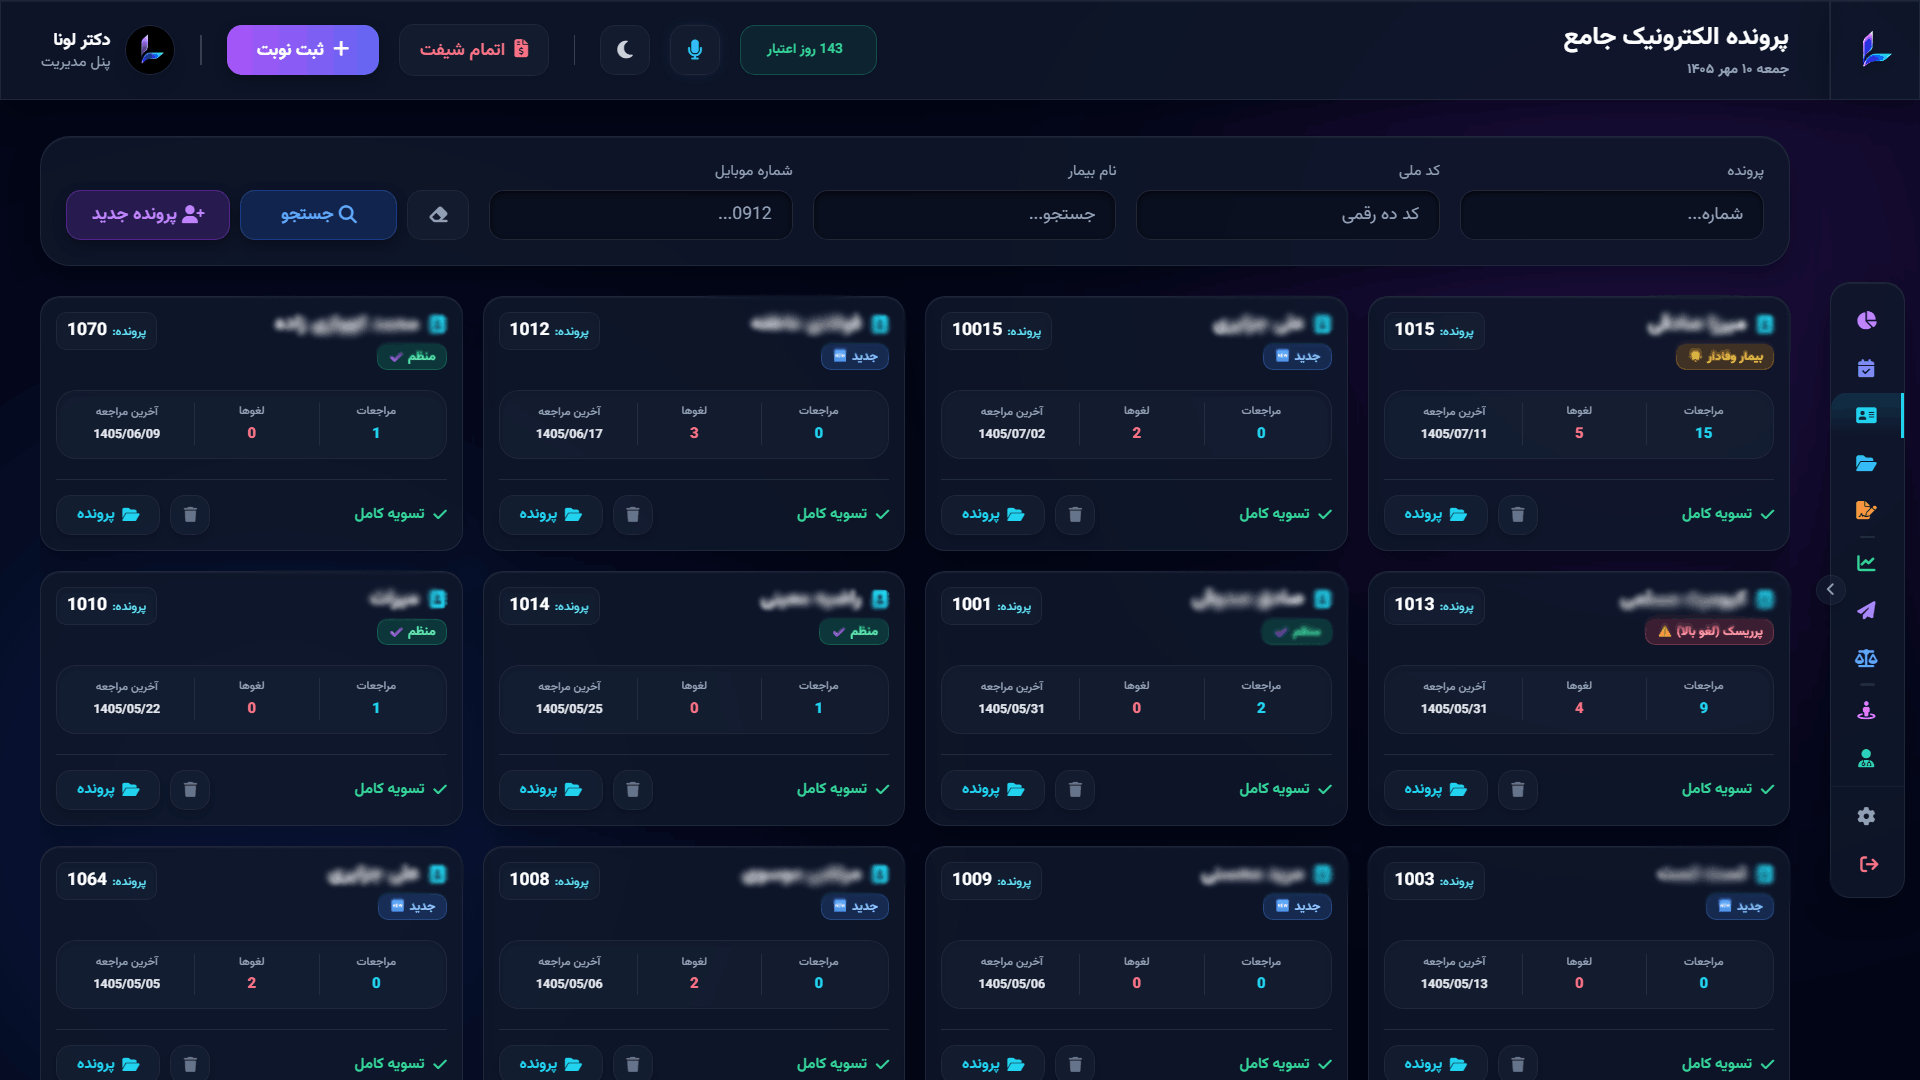This screenshot has height=1080, width=1920.
Task: Click the اتمام شیفت button
Action: tap(474, 49)
